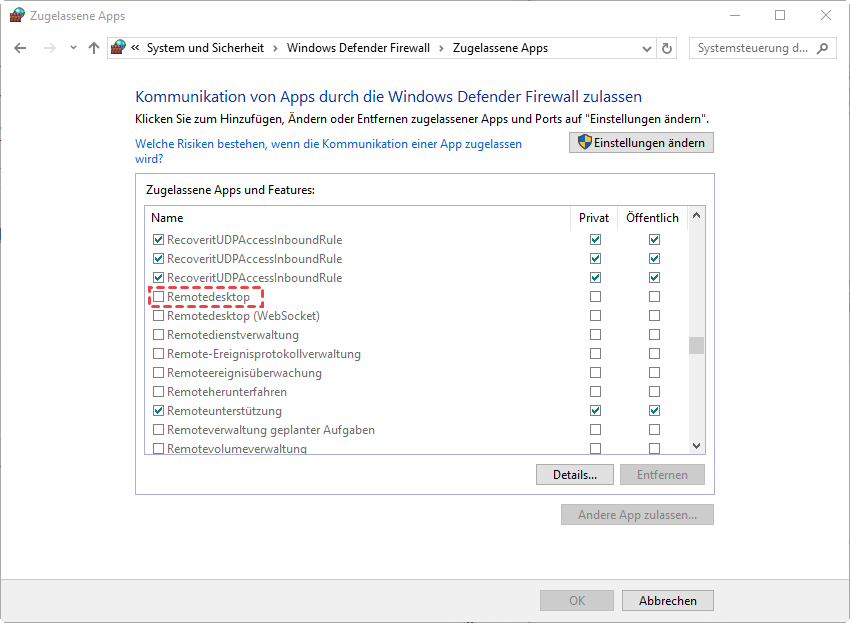Select Remote-Ereignisprotokollverwaltung row text
The image size is (850, 623).
tap(264, 354)
